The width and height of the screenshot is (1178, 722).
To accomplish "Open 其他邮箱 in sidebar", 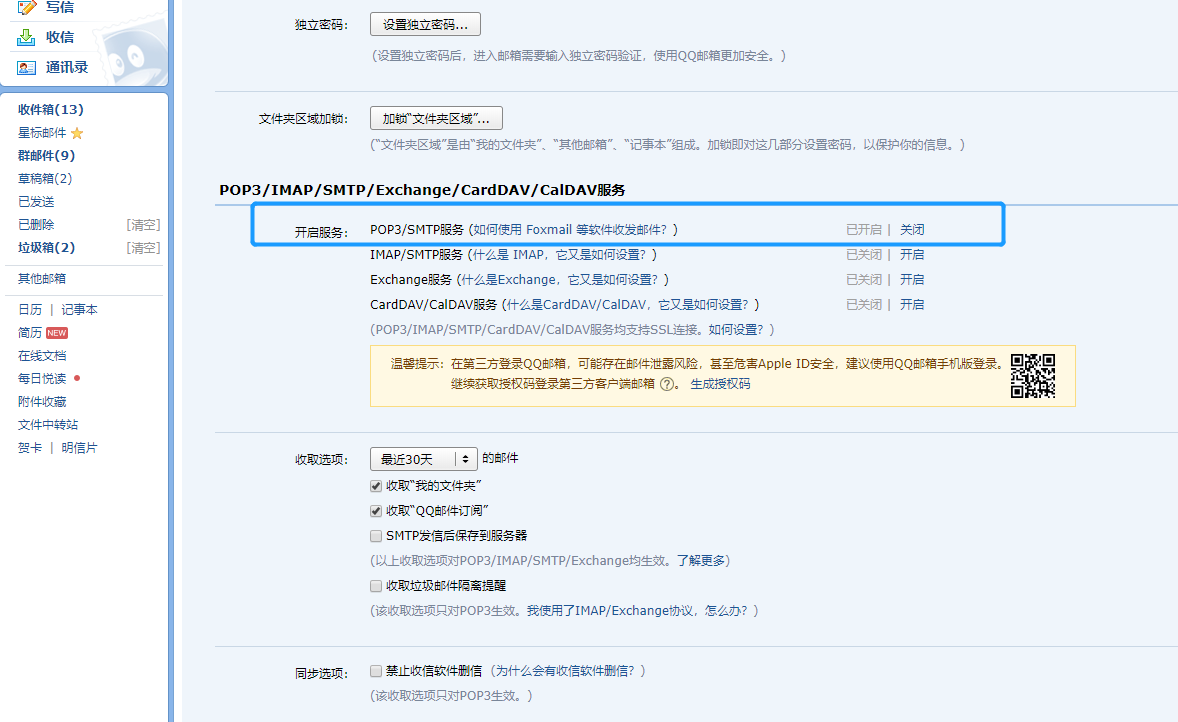I will coord(42,279).
